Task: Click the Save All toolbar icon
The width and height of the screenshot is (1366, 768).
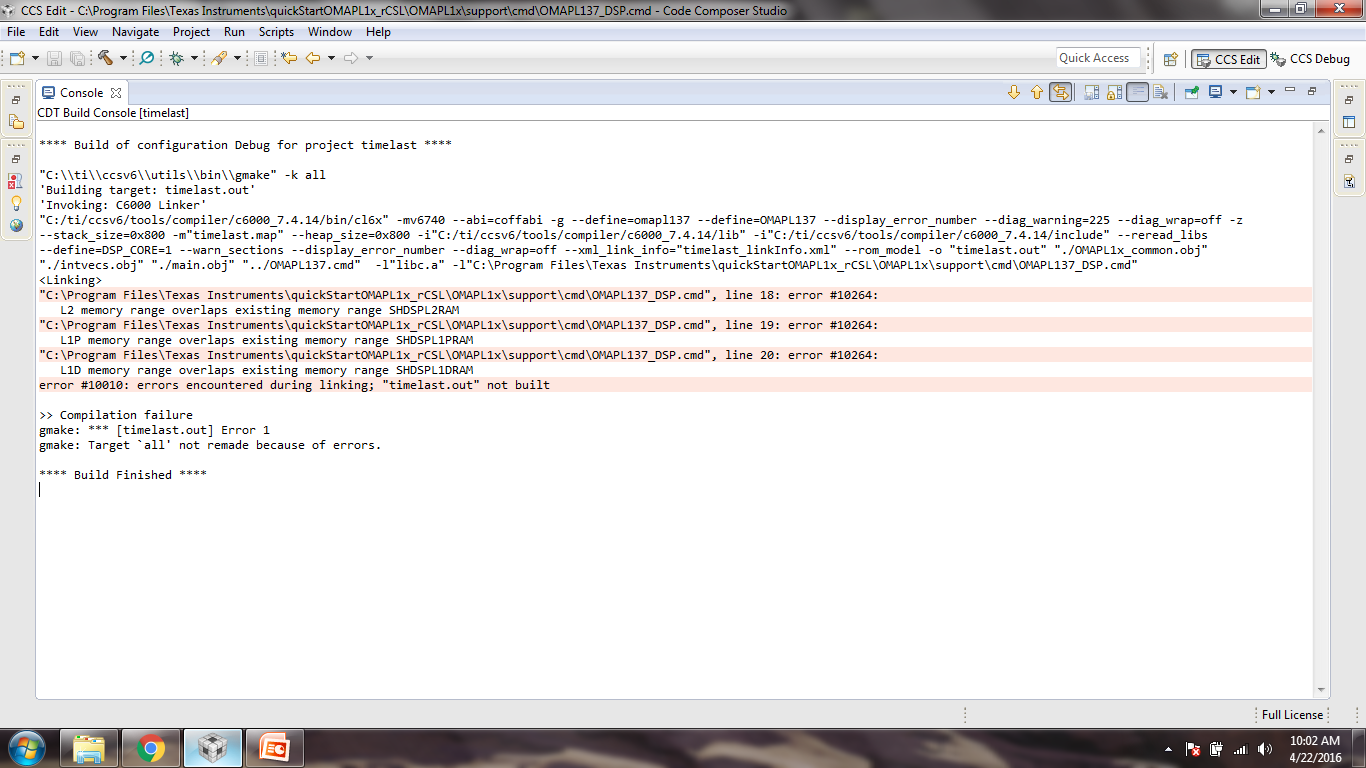Action: (77, 58)
